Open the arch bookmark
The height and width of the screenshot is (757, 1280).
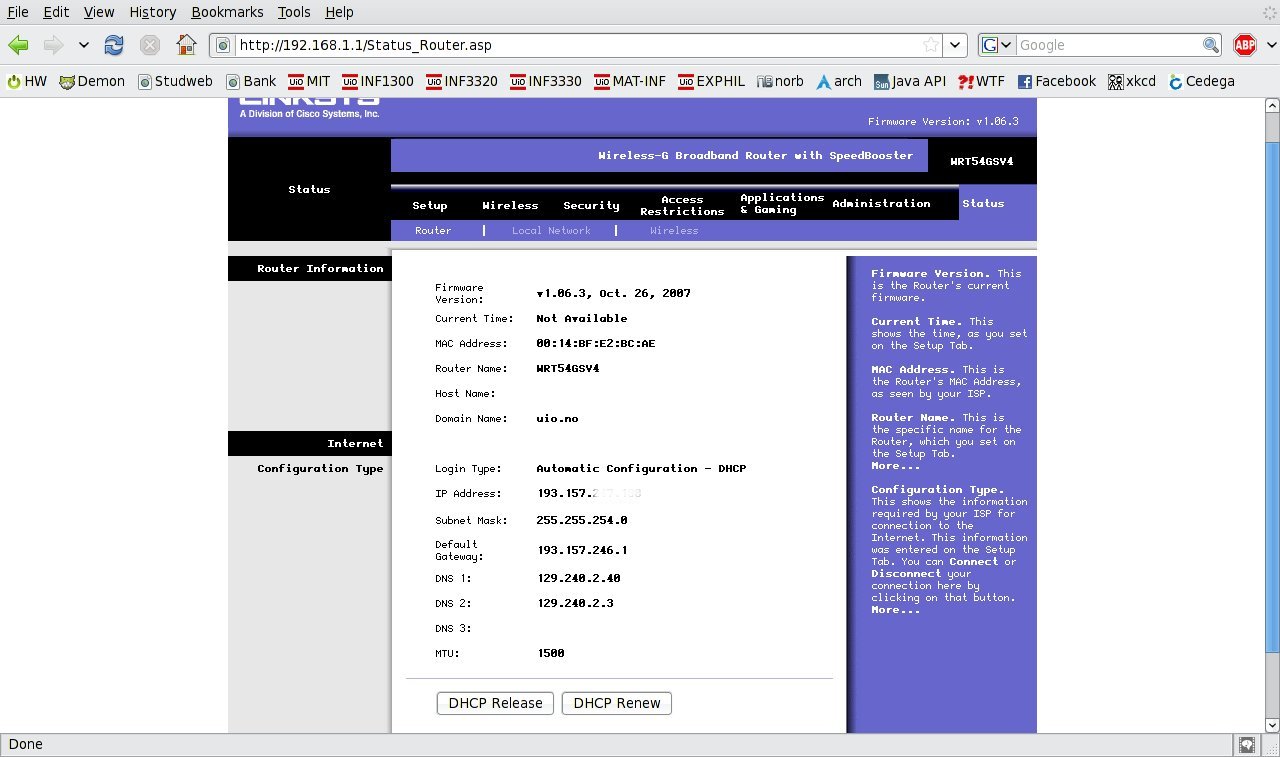(839, 81)
